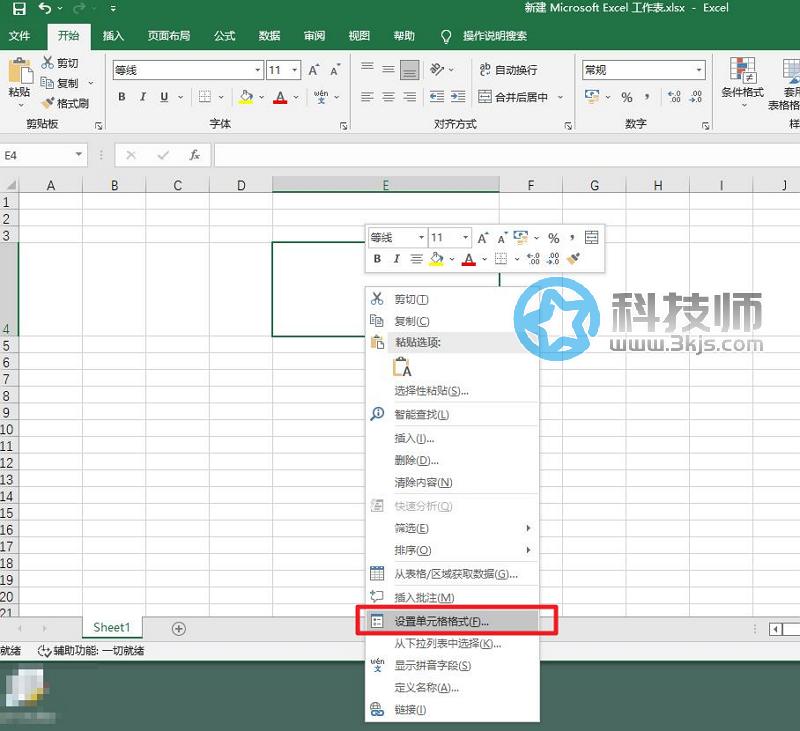Toggle Italic in ribbon font group
Image resolution: width=800 pixels, height=731 pixels.
pyautogui.click(x=143, y=96)
